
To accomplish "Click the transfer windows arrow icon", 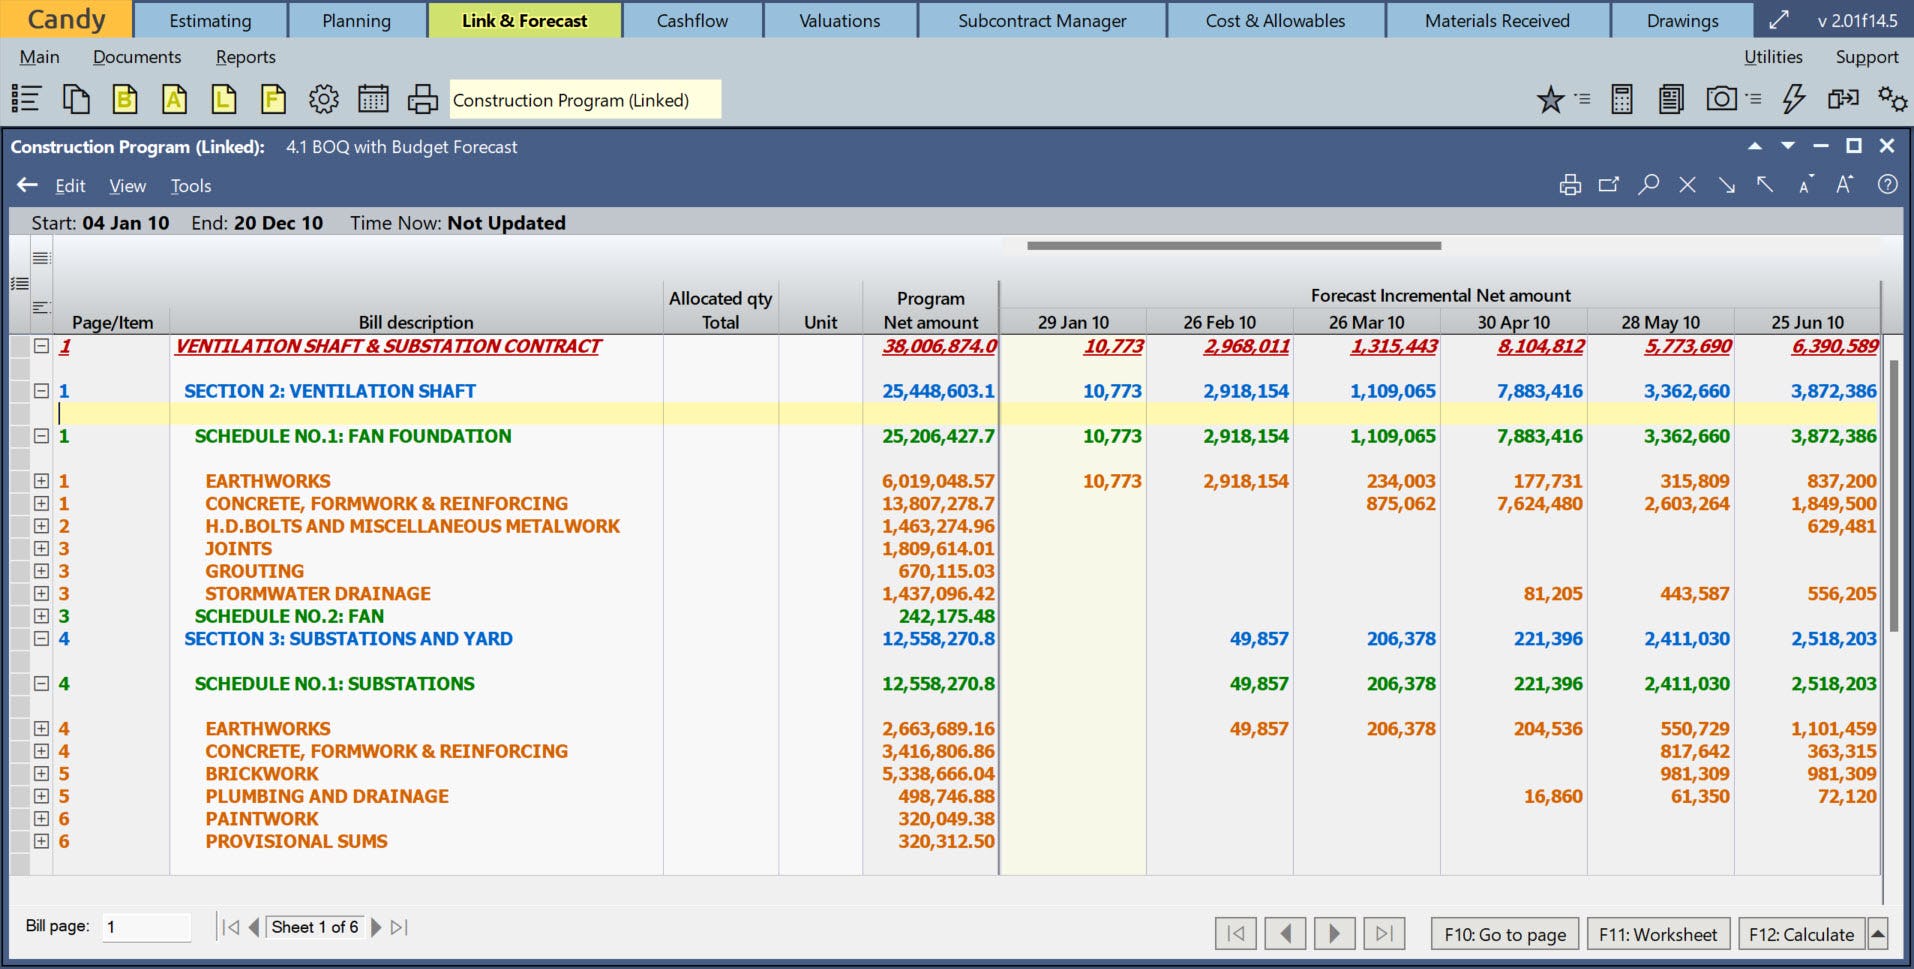I will pyautogui.click(x=1843, y=98).
